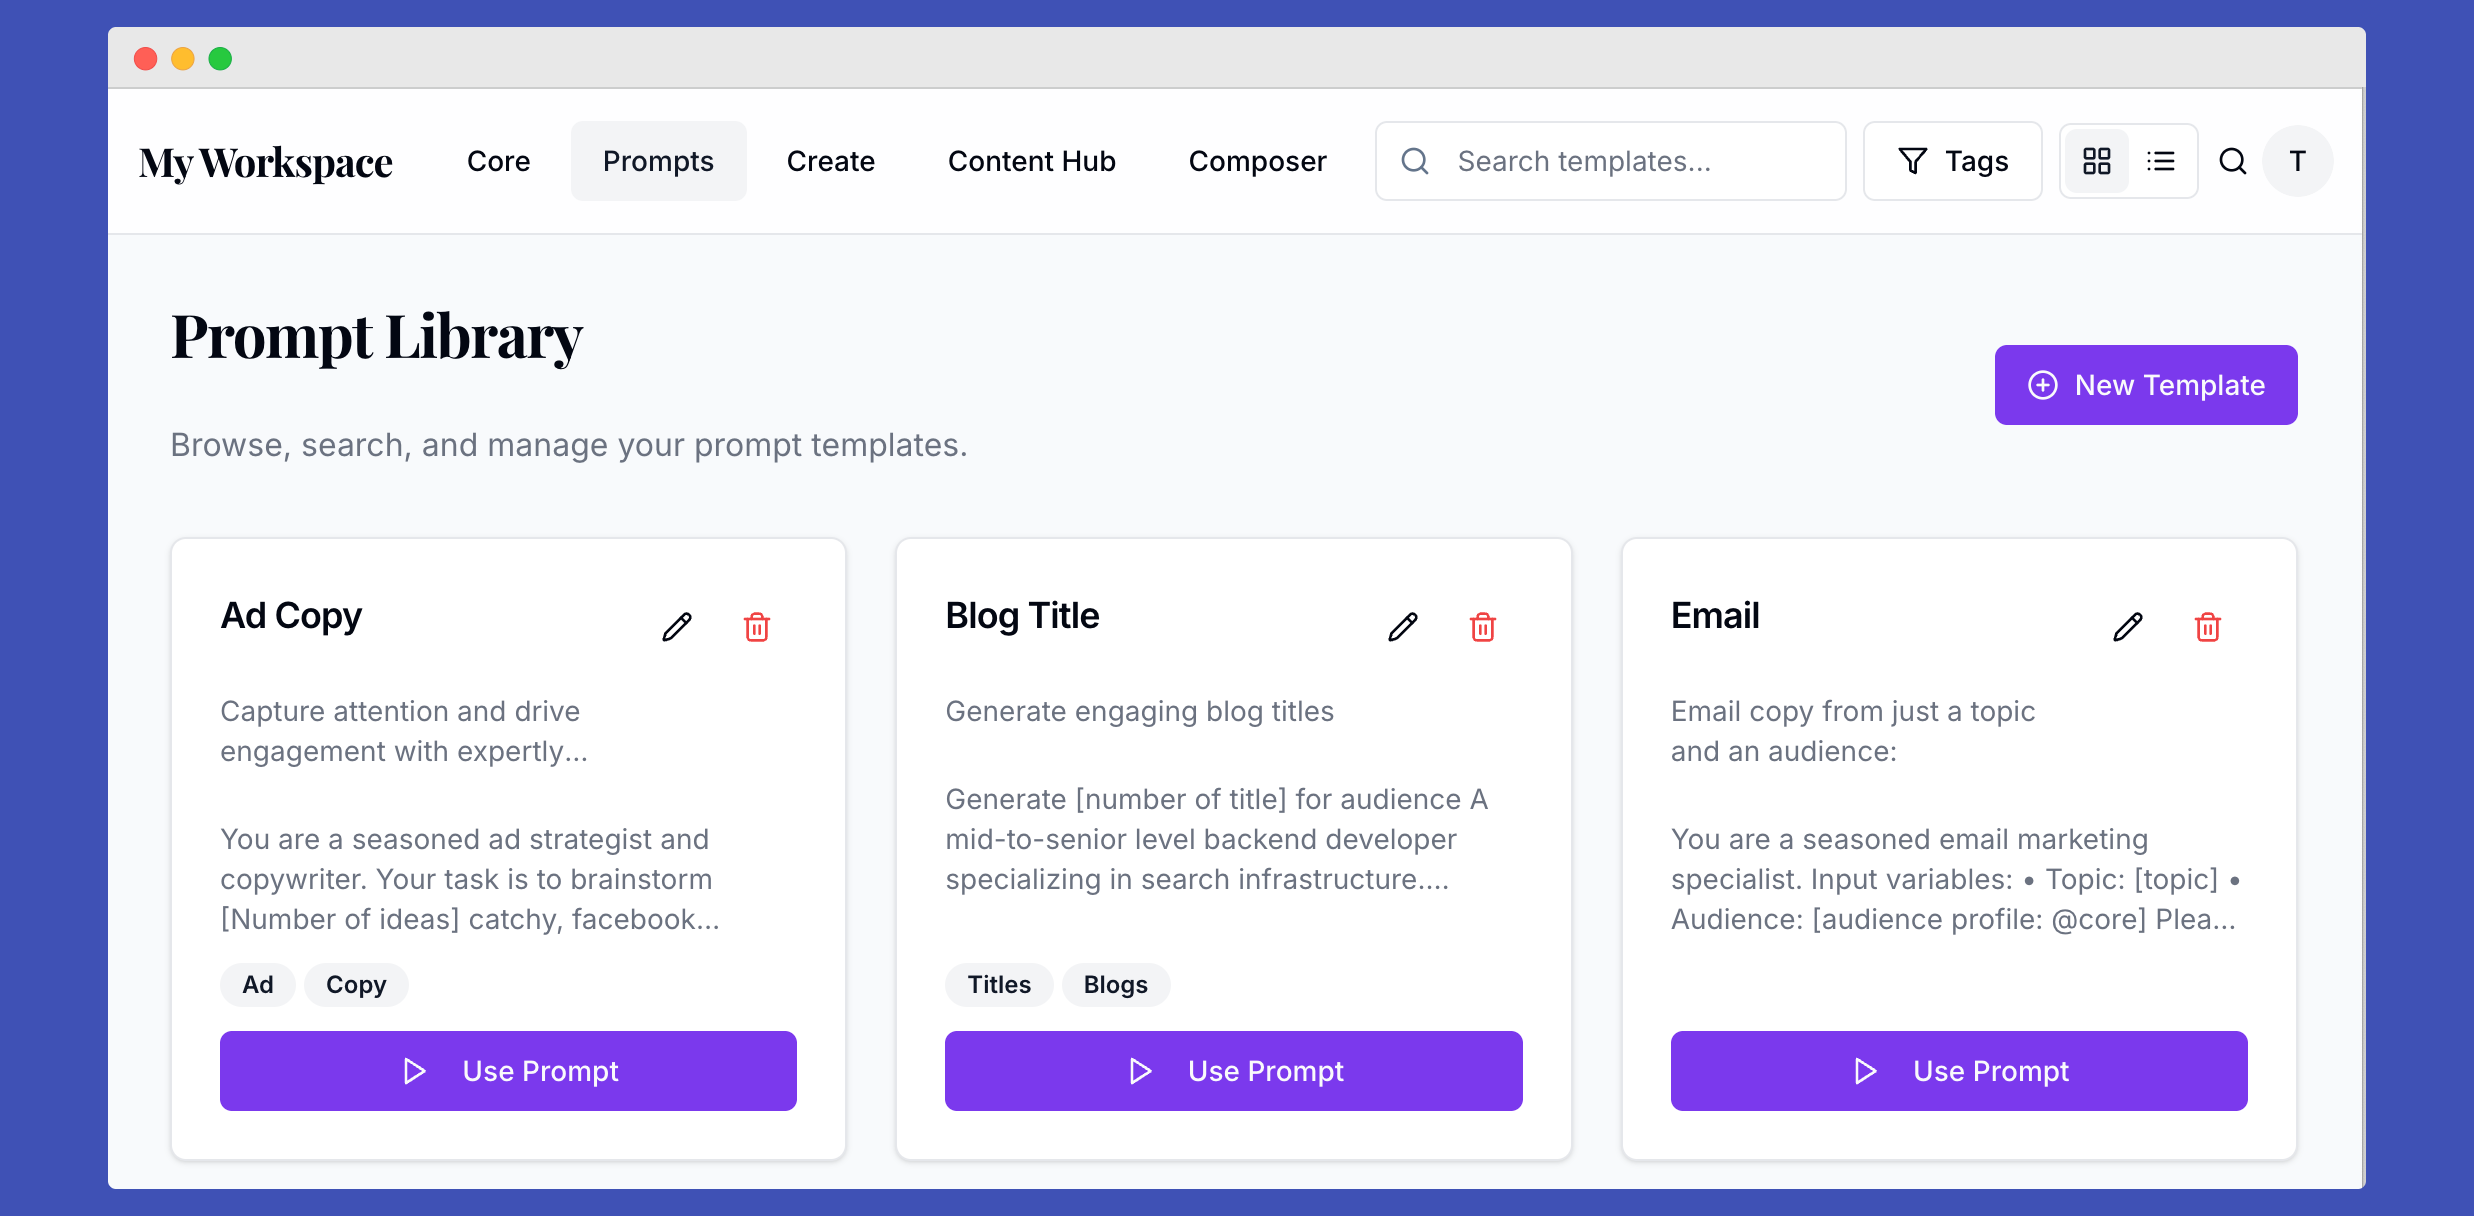Use the Email prompt
Screen dimensions: 2474x1216
(1959, 1071)
